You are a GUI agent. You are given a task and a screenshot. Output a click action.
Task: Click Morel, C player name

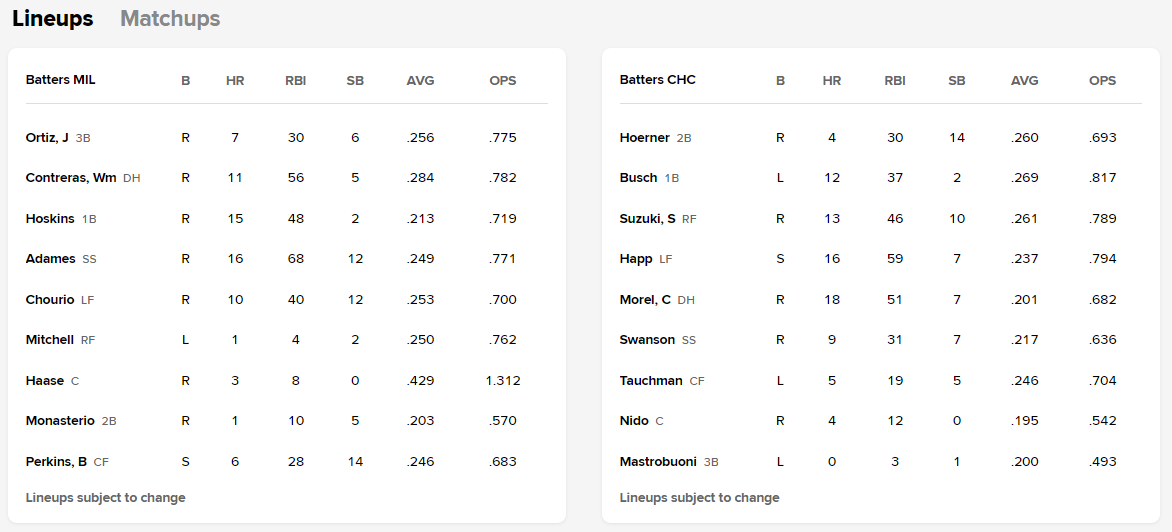click(645, 300)
